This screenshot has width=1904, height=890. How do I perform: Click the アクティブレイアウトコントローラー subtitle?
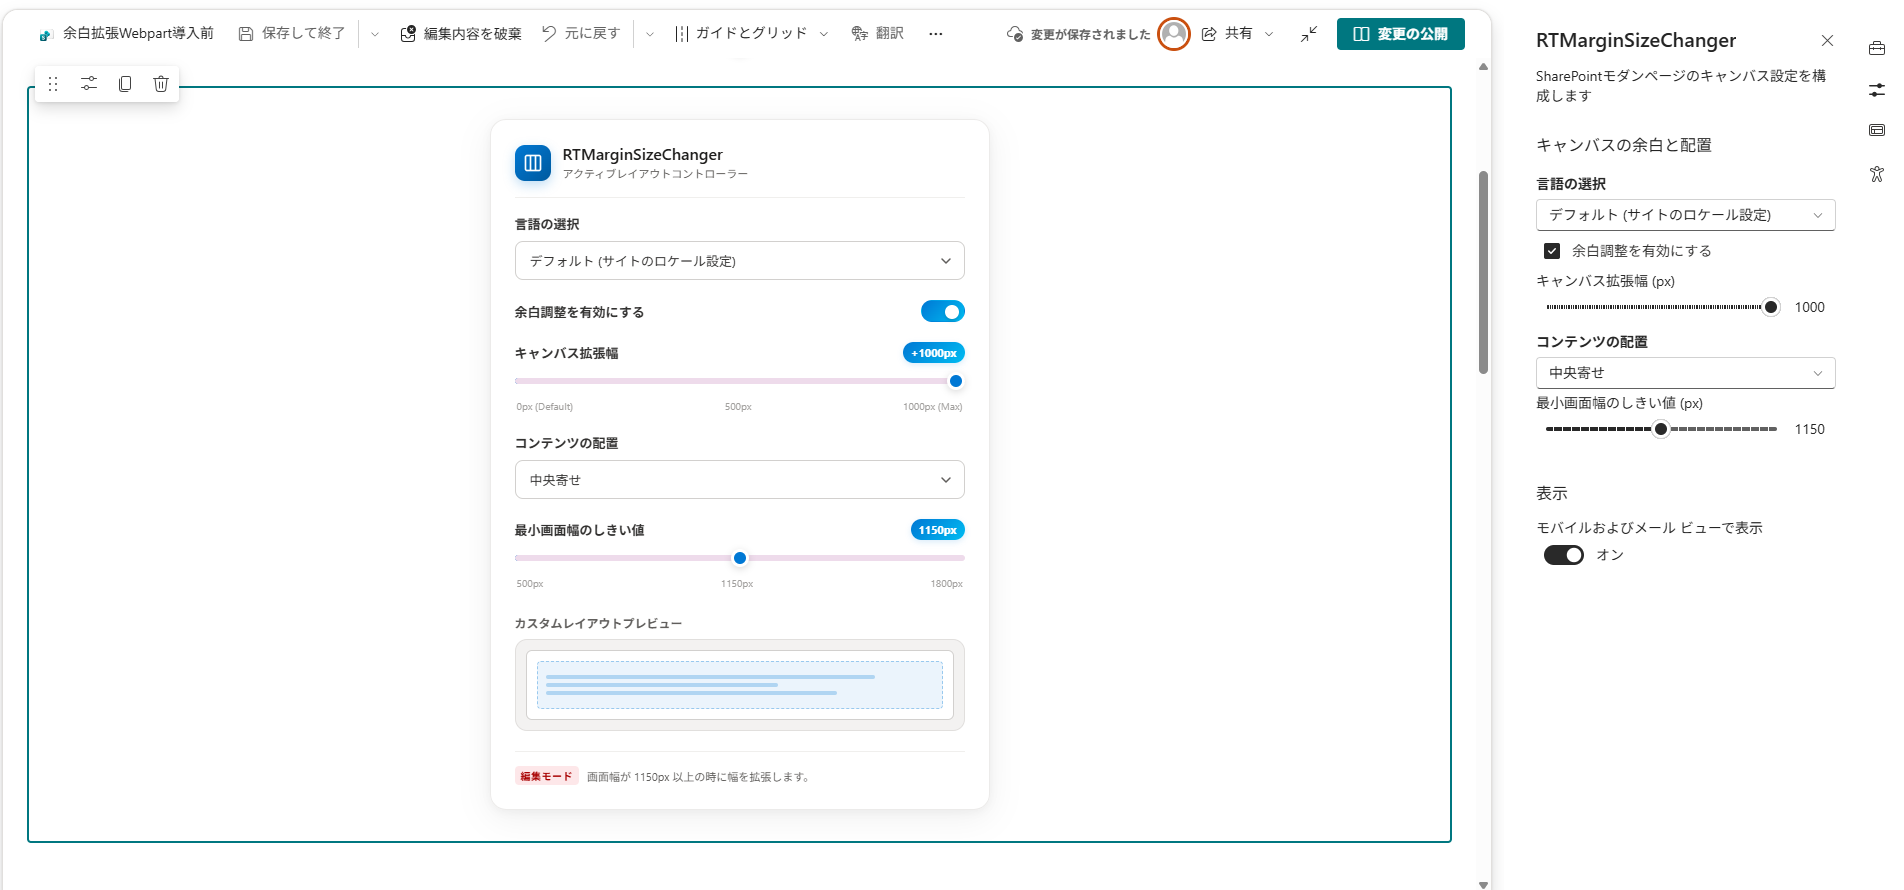click(x=655, y=174)
